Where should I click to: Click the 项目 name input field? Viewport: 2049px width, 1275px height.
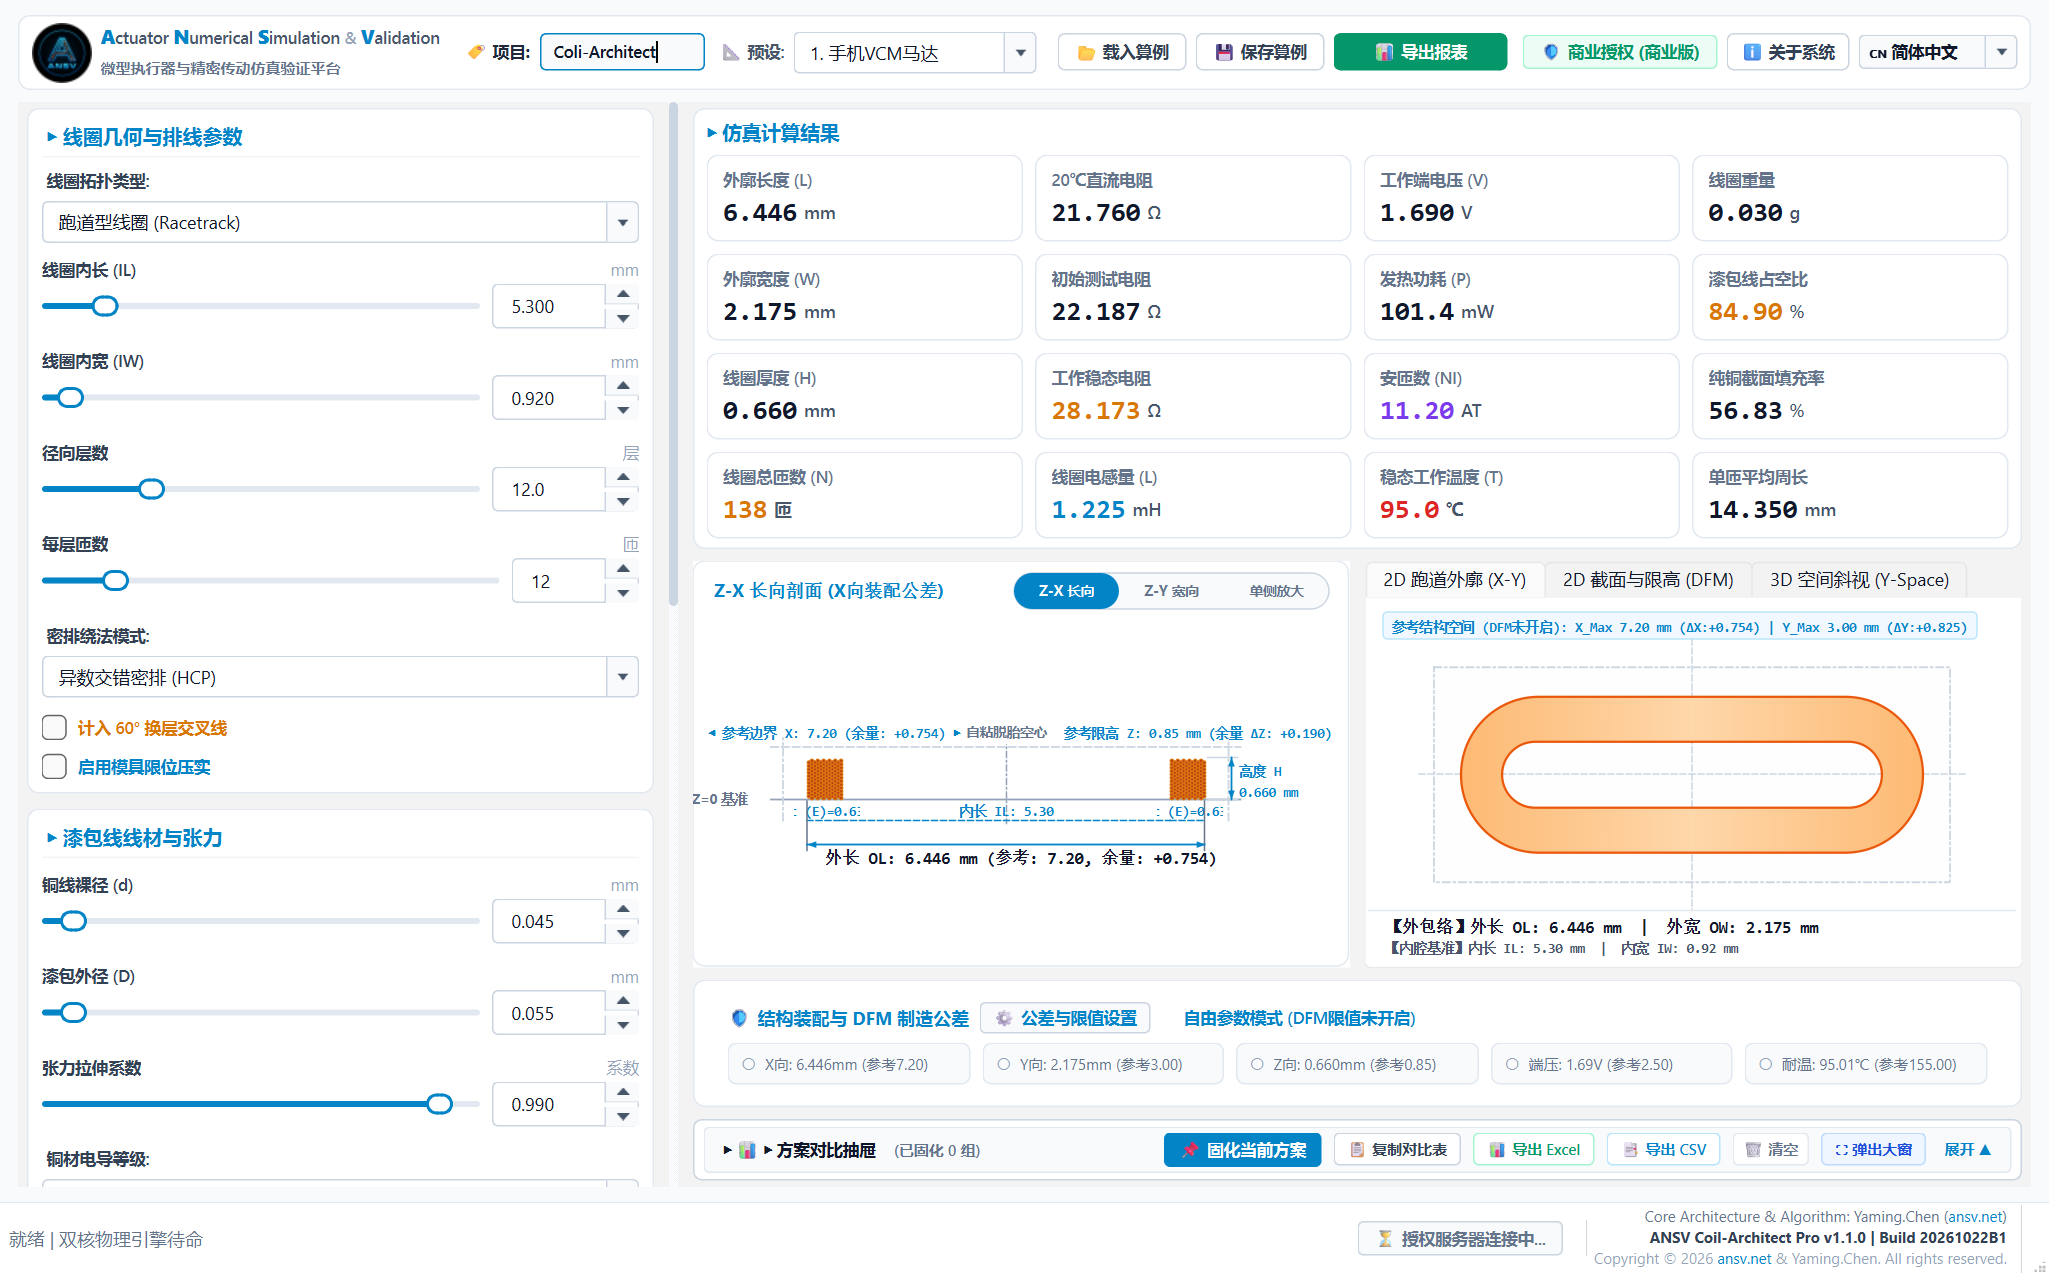(622, 52)
